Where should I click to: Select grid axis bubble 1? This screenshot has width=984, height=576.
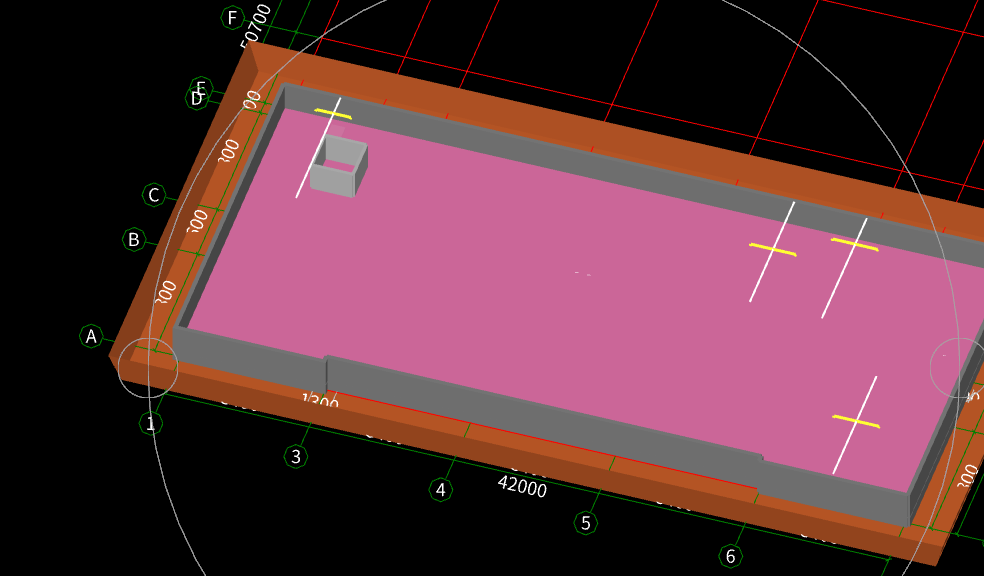[151, 424]
